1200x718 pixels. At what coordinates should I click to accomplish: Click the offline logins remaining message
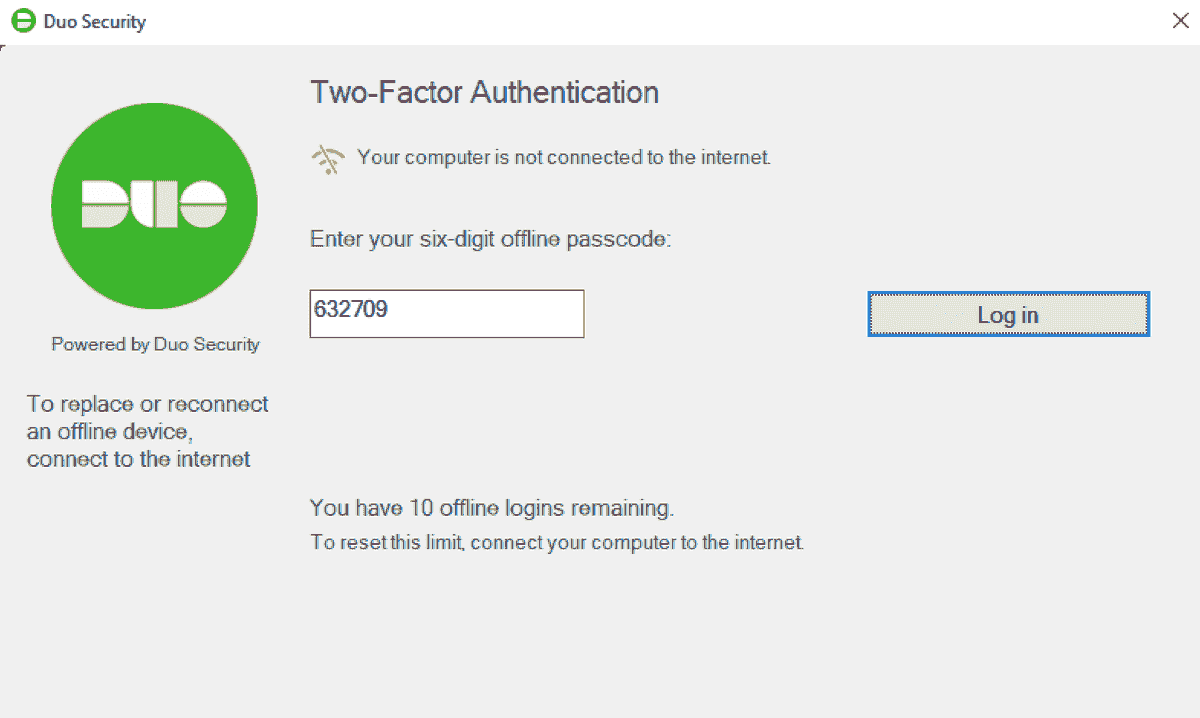[x=490, y=508]
